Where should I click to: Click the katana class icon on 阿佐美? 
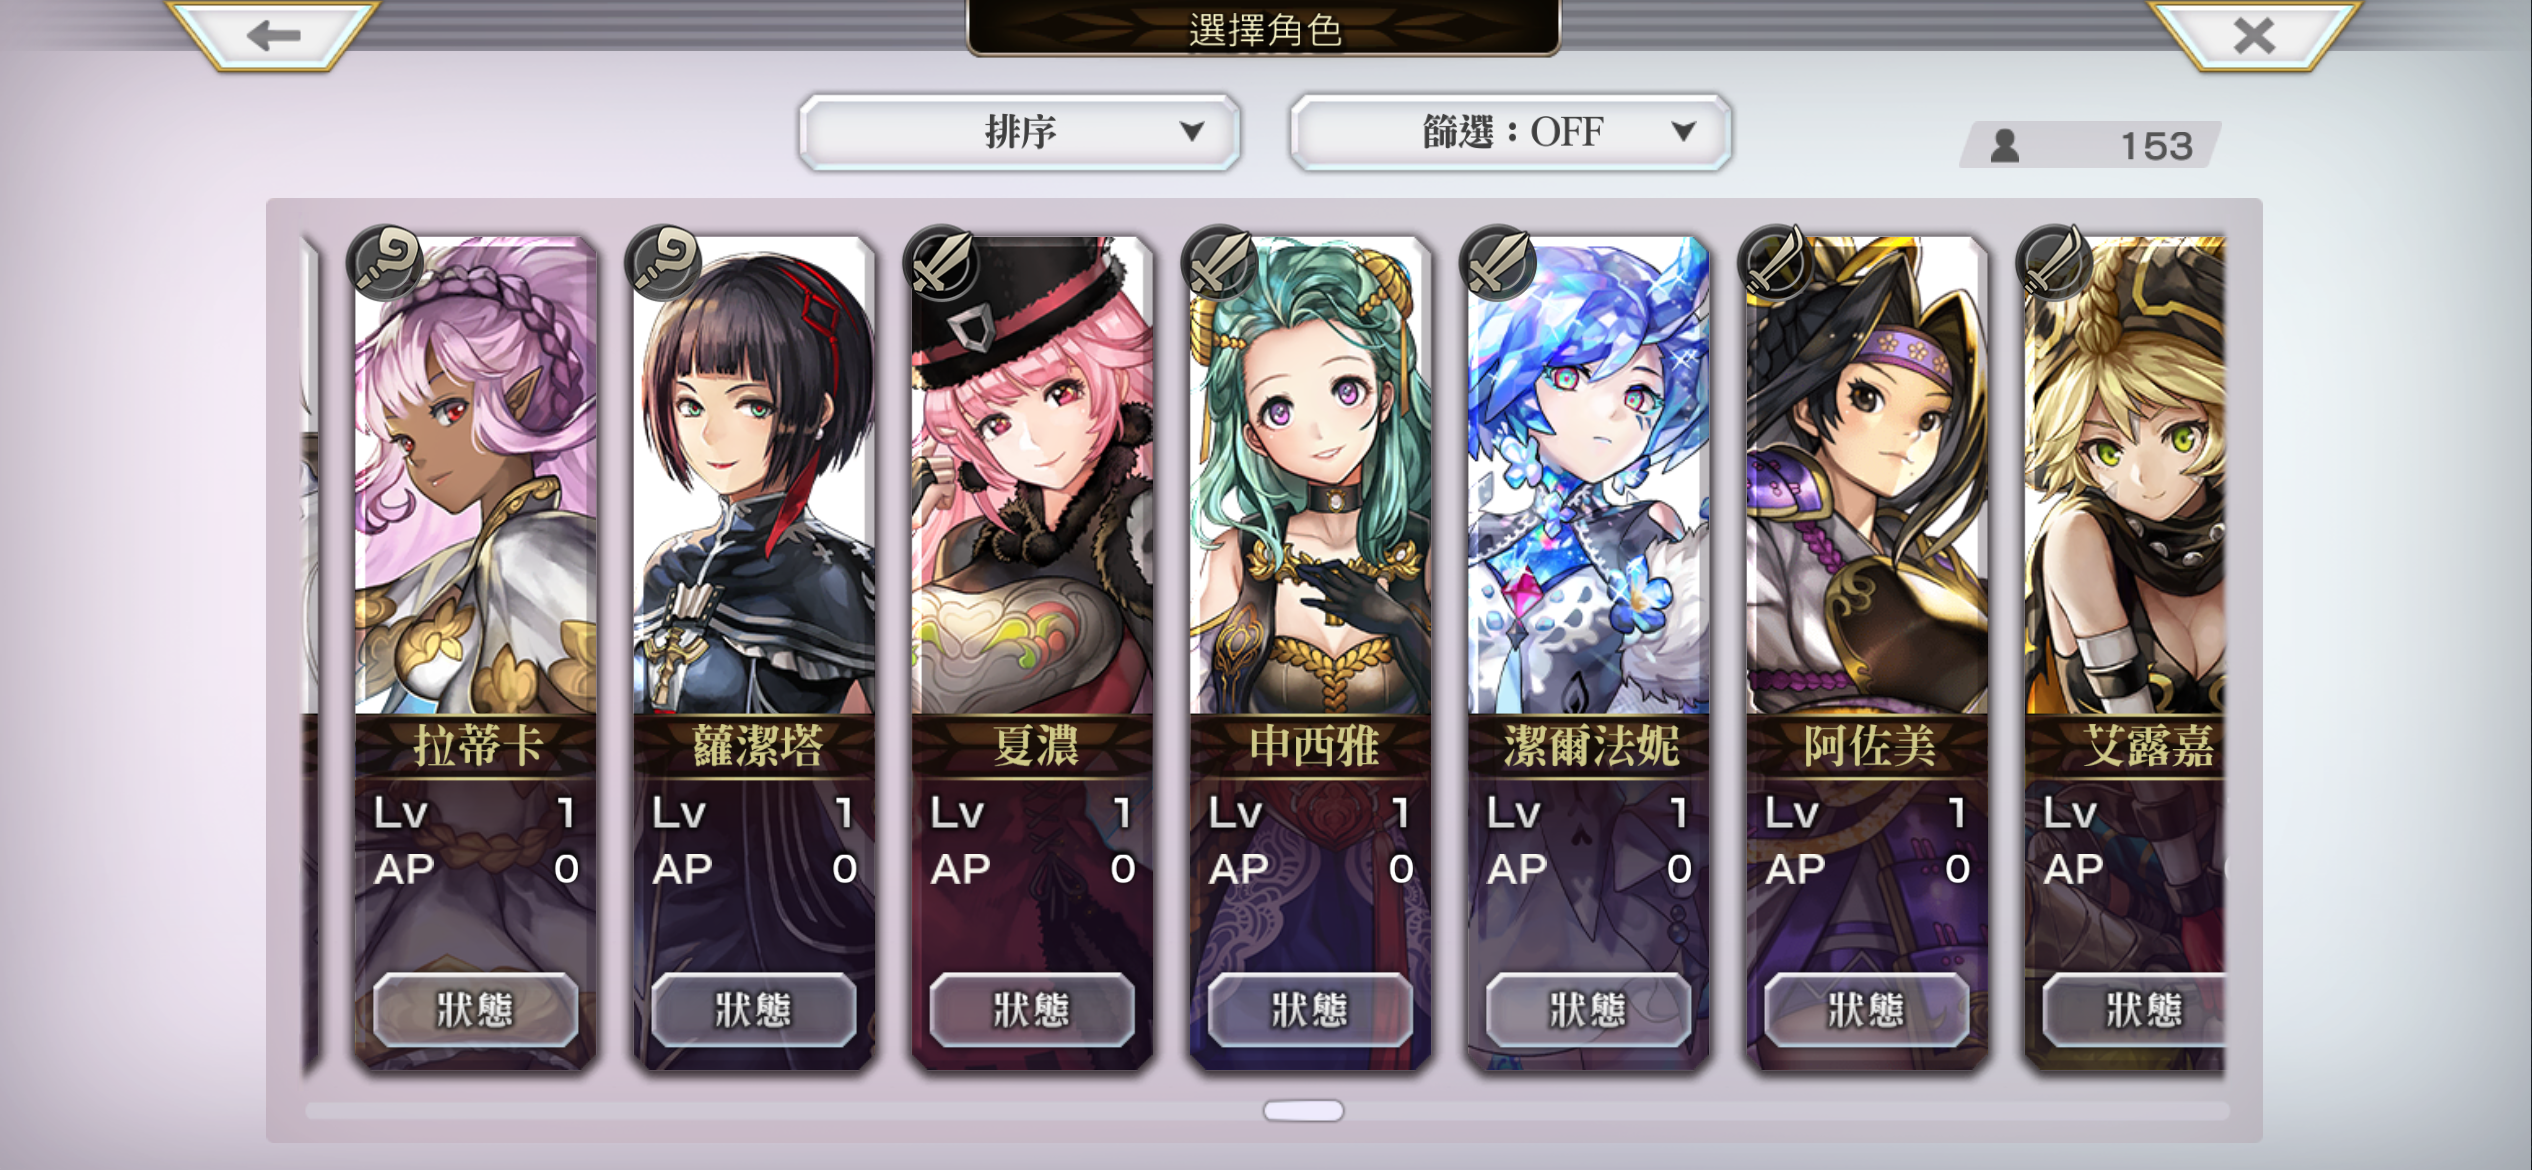tap(1775, 263)
